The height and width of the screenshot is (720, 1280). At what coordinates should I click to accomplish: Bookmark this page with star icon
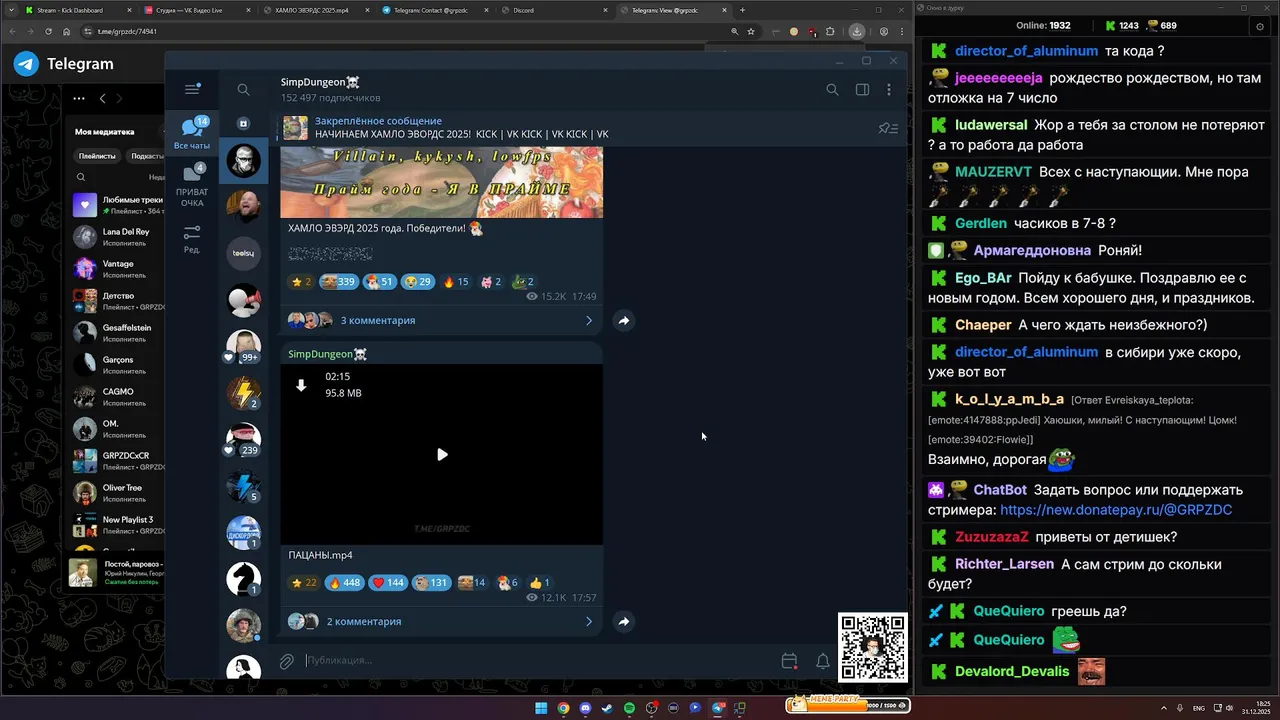[x=750, y=31]
